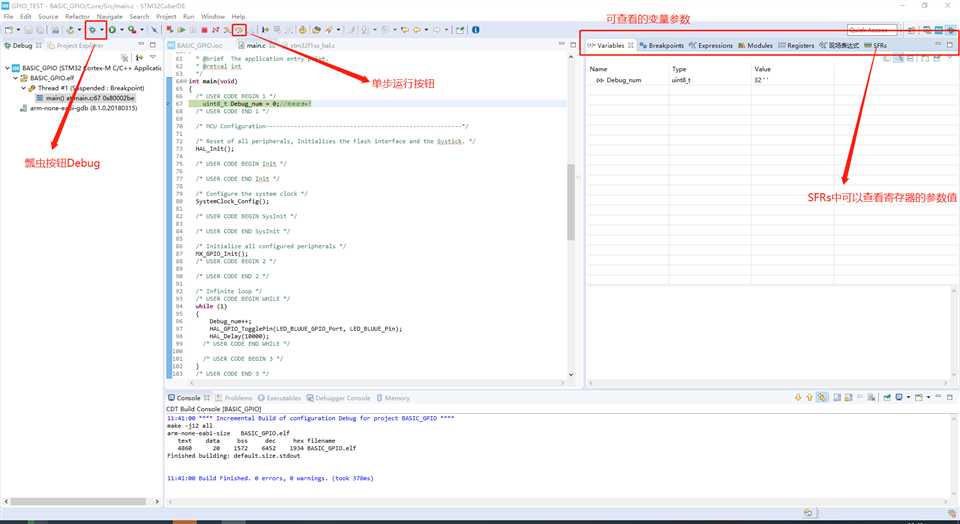Switch to the Memory tab
The image size is (960, 524).
pyautogui.click(x=392, y=398)
